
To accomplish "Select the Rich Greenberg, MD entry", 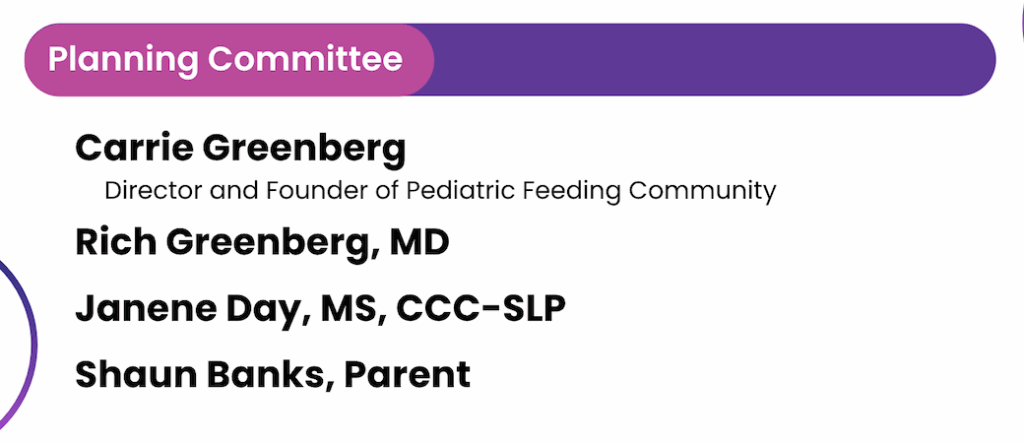I will point(262,243).
